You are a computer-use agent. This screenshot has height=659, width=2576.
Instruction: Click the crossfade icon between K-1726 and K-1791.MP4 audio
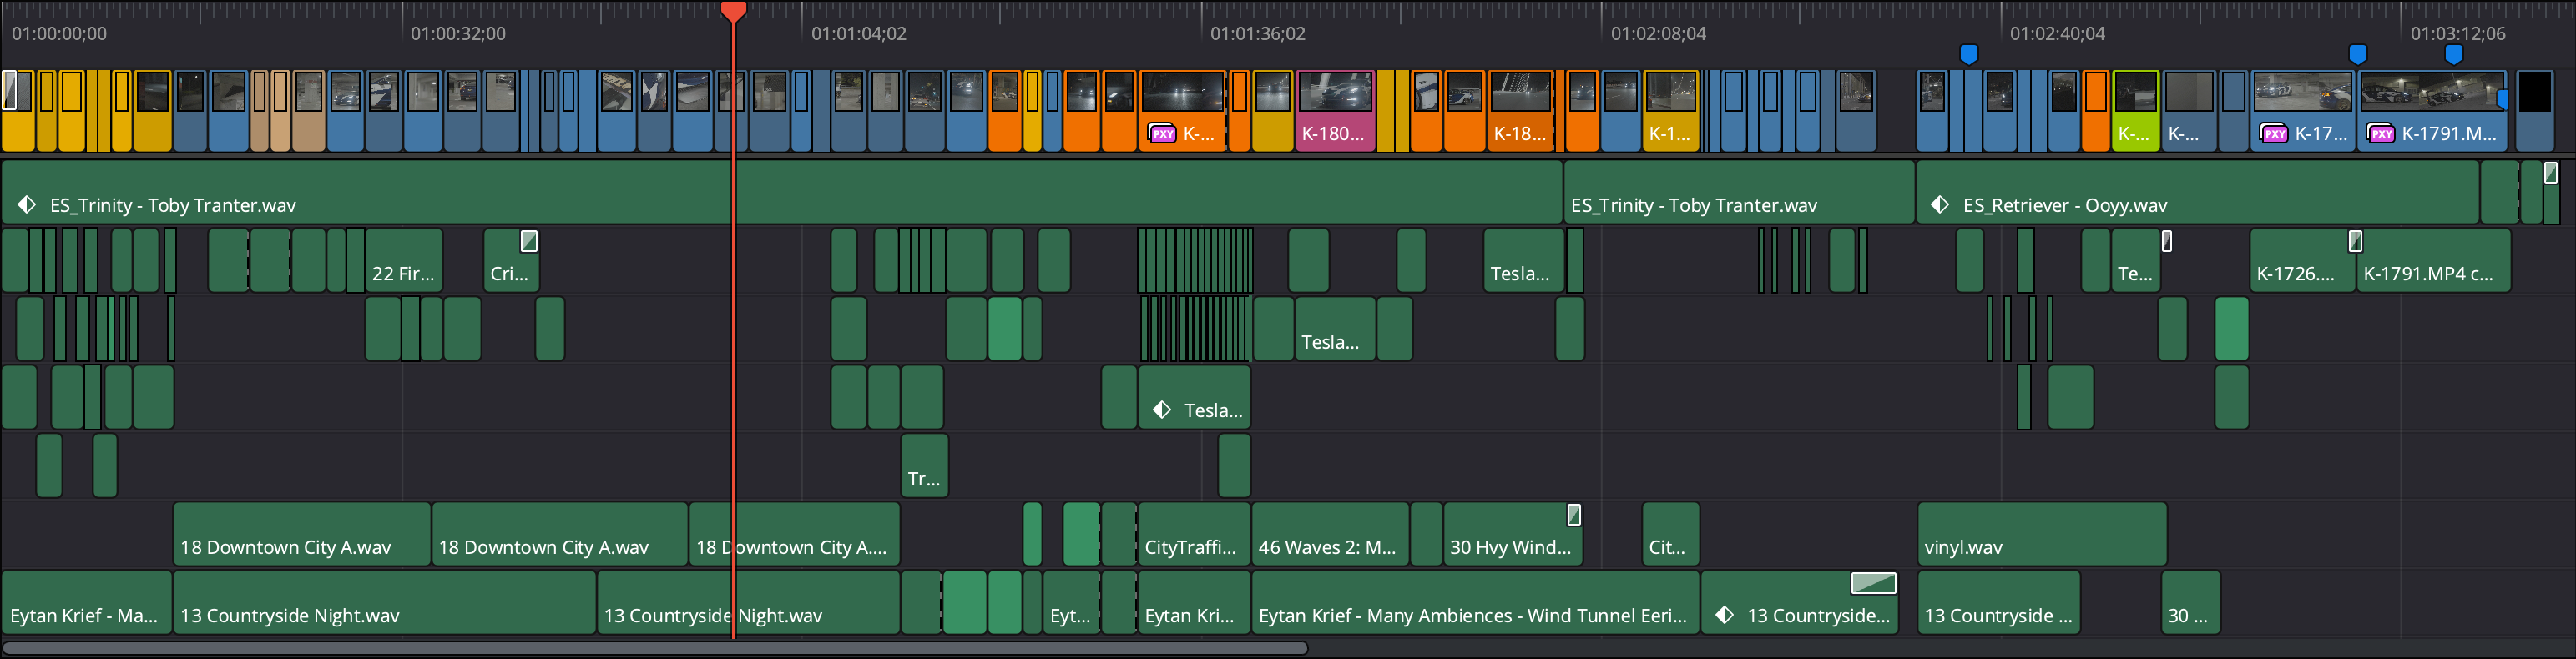click(x=2355, y=241)
